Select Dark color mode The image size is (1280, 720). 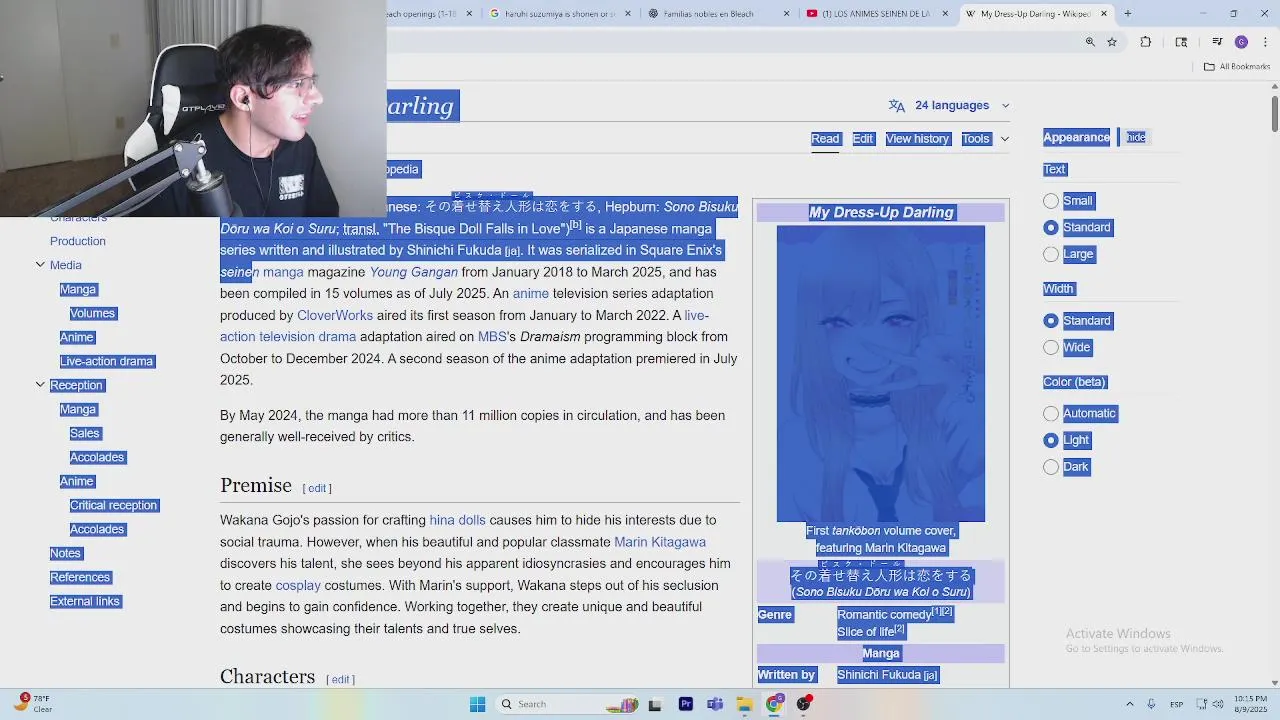click(1051, 467)
